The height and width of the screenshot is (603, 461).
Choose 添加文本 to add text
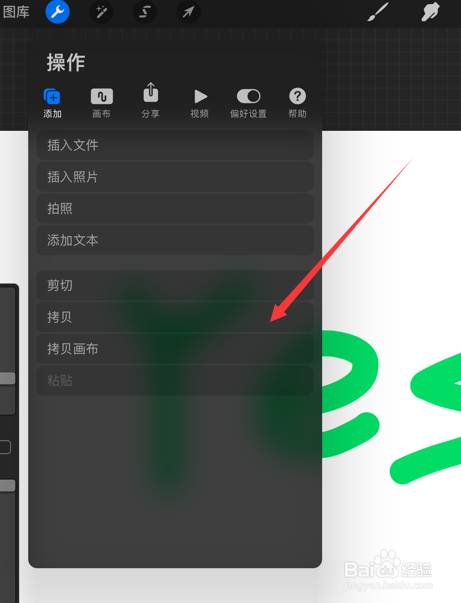pyautogui.click(x=175, y=240)
